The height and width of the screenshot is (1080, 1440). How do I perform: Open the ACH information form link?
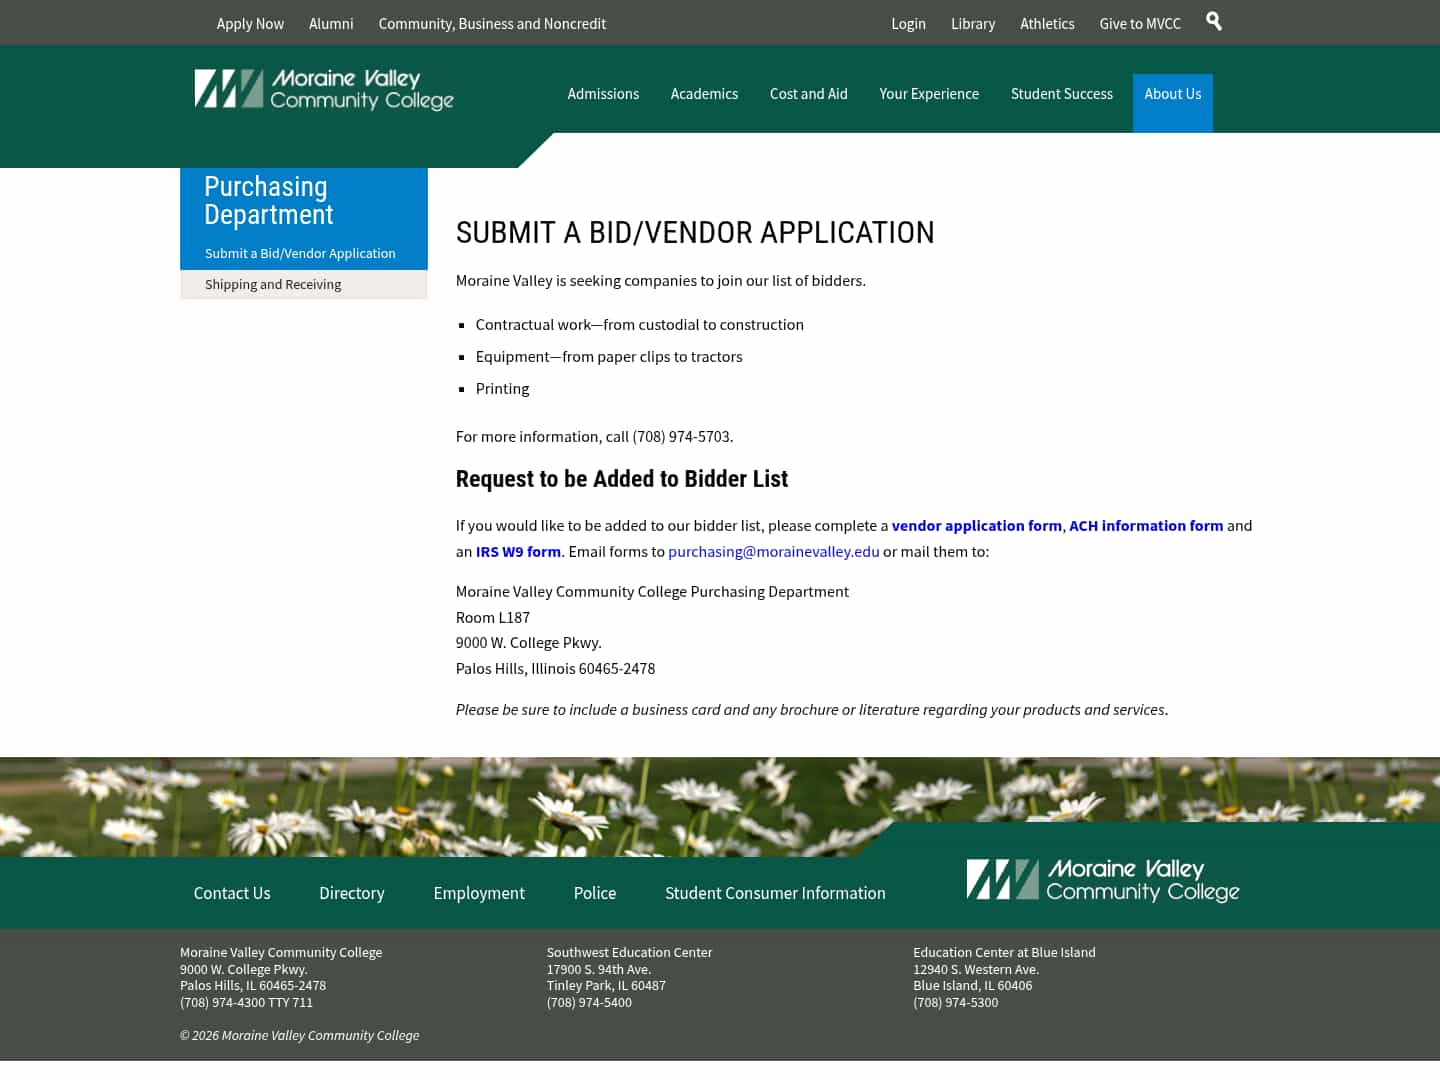pos(1146,526)
